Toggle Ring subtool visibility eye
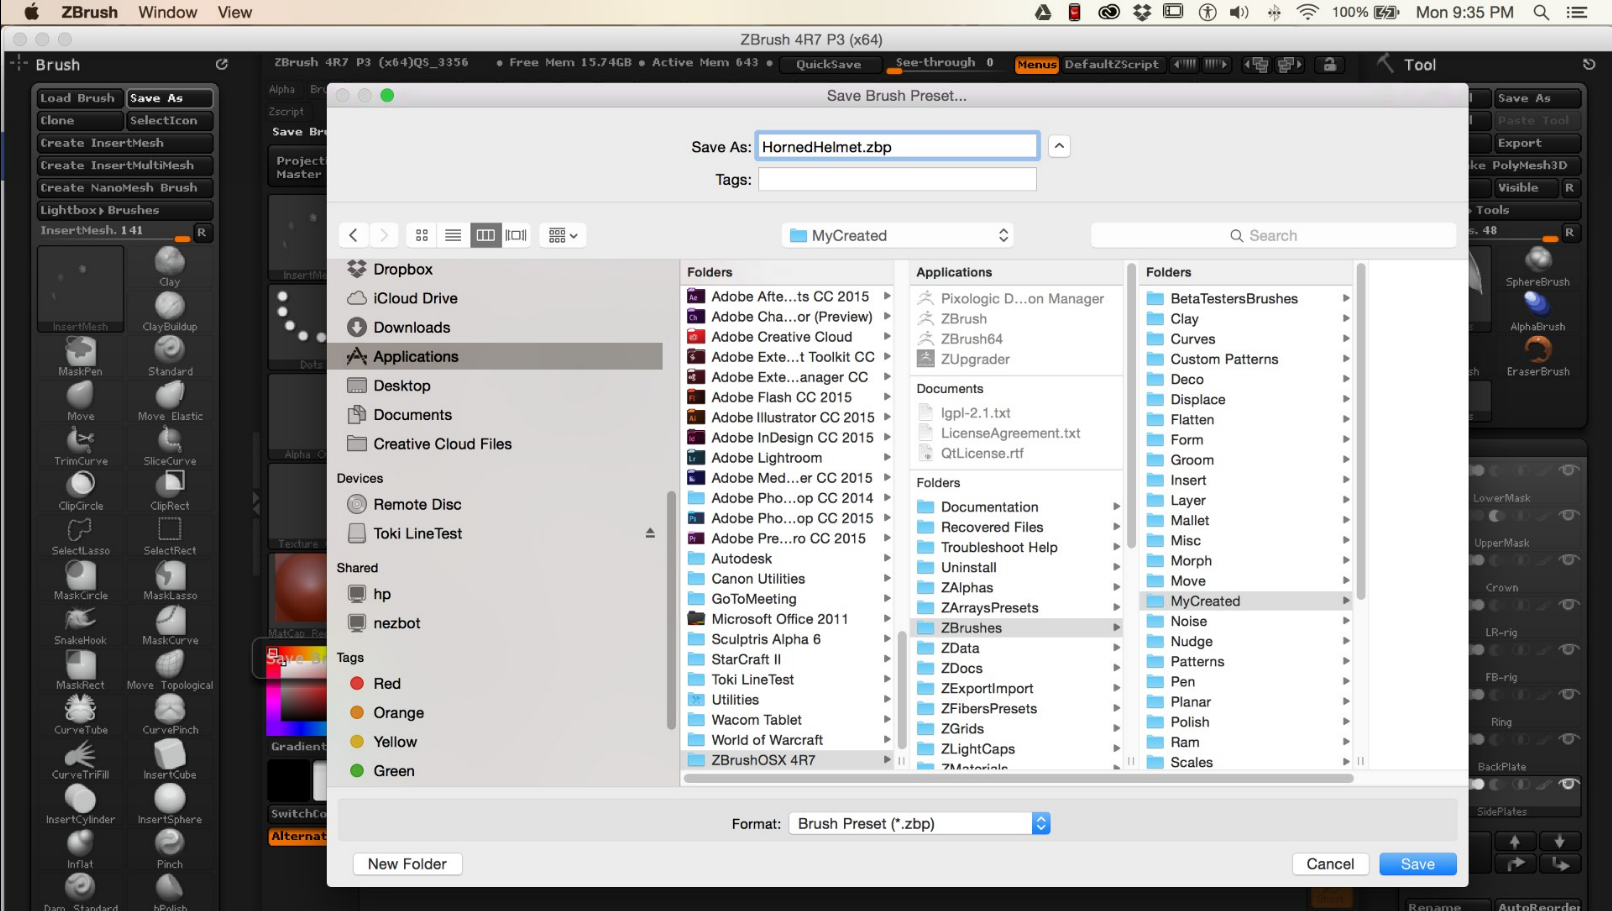 pos(1569,694)
